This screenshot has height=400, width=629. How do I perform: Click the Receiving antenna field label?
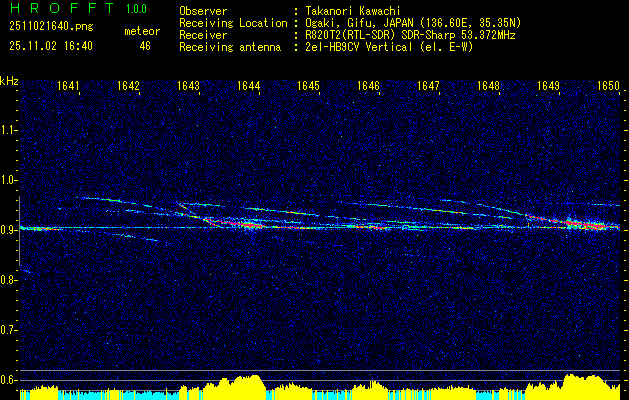click(230, 47)
